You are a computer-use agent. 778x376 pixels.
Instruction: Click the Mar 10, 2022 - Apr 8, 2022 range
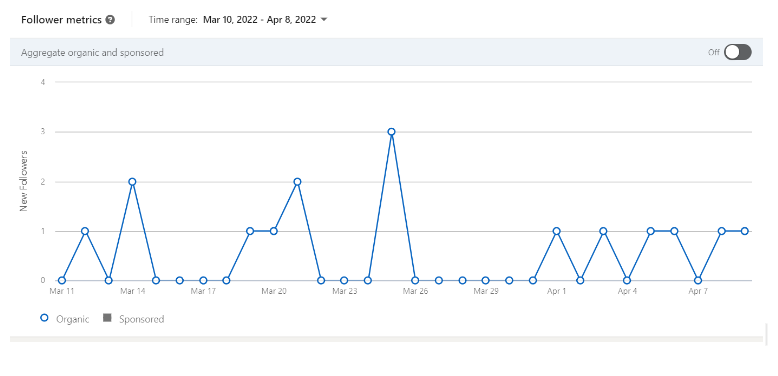pos(259,20)
